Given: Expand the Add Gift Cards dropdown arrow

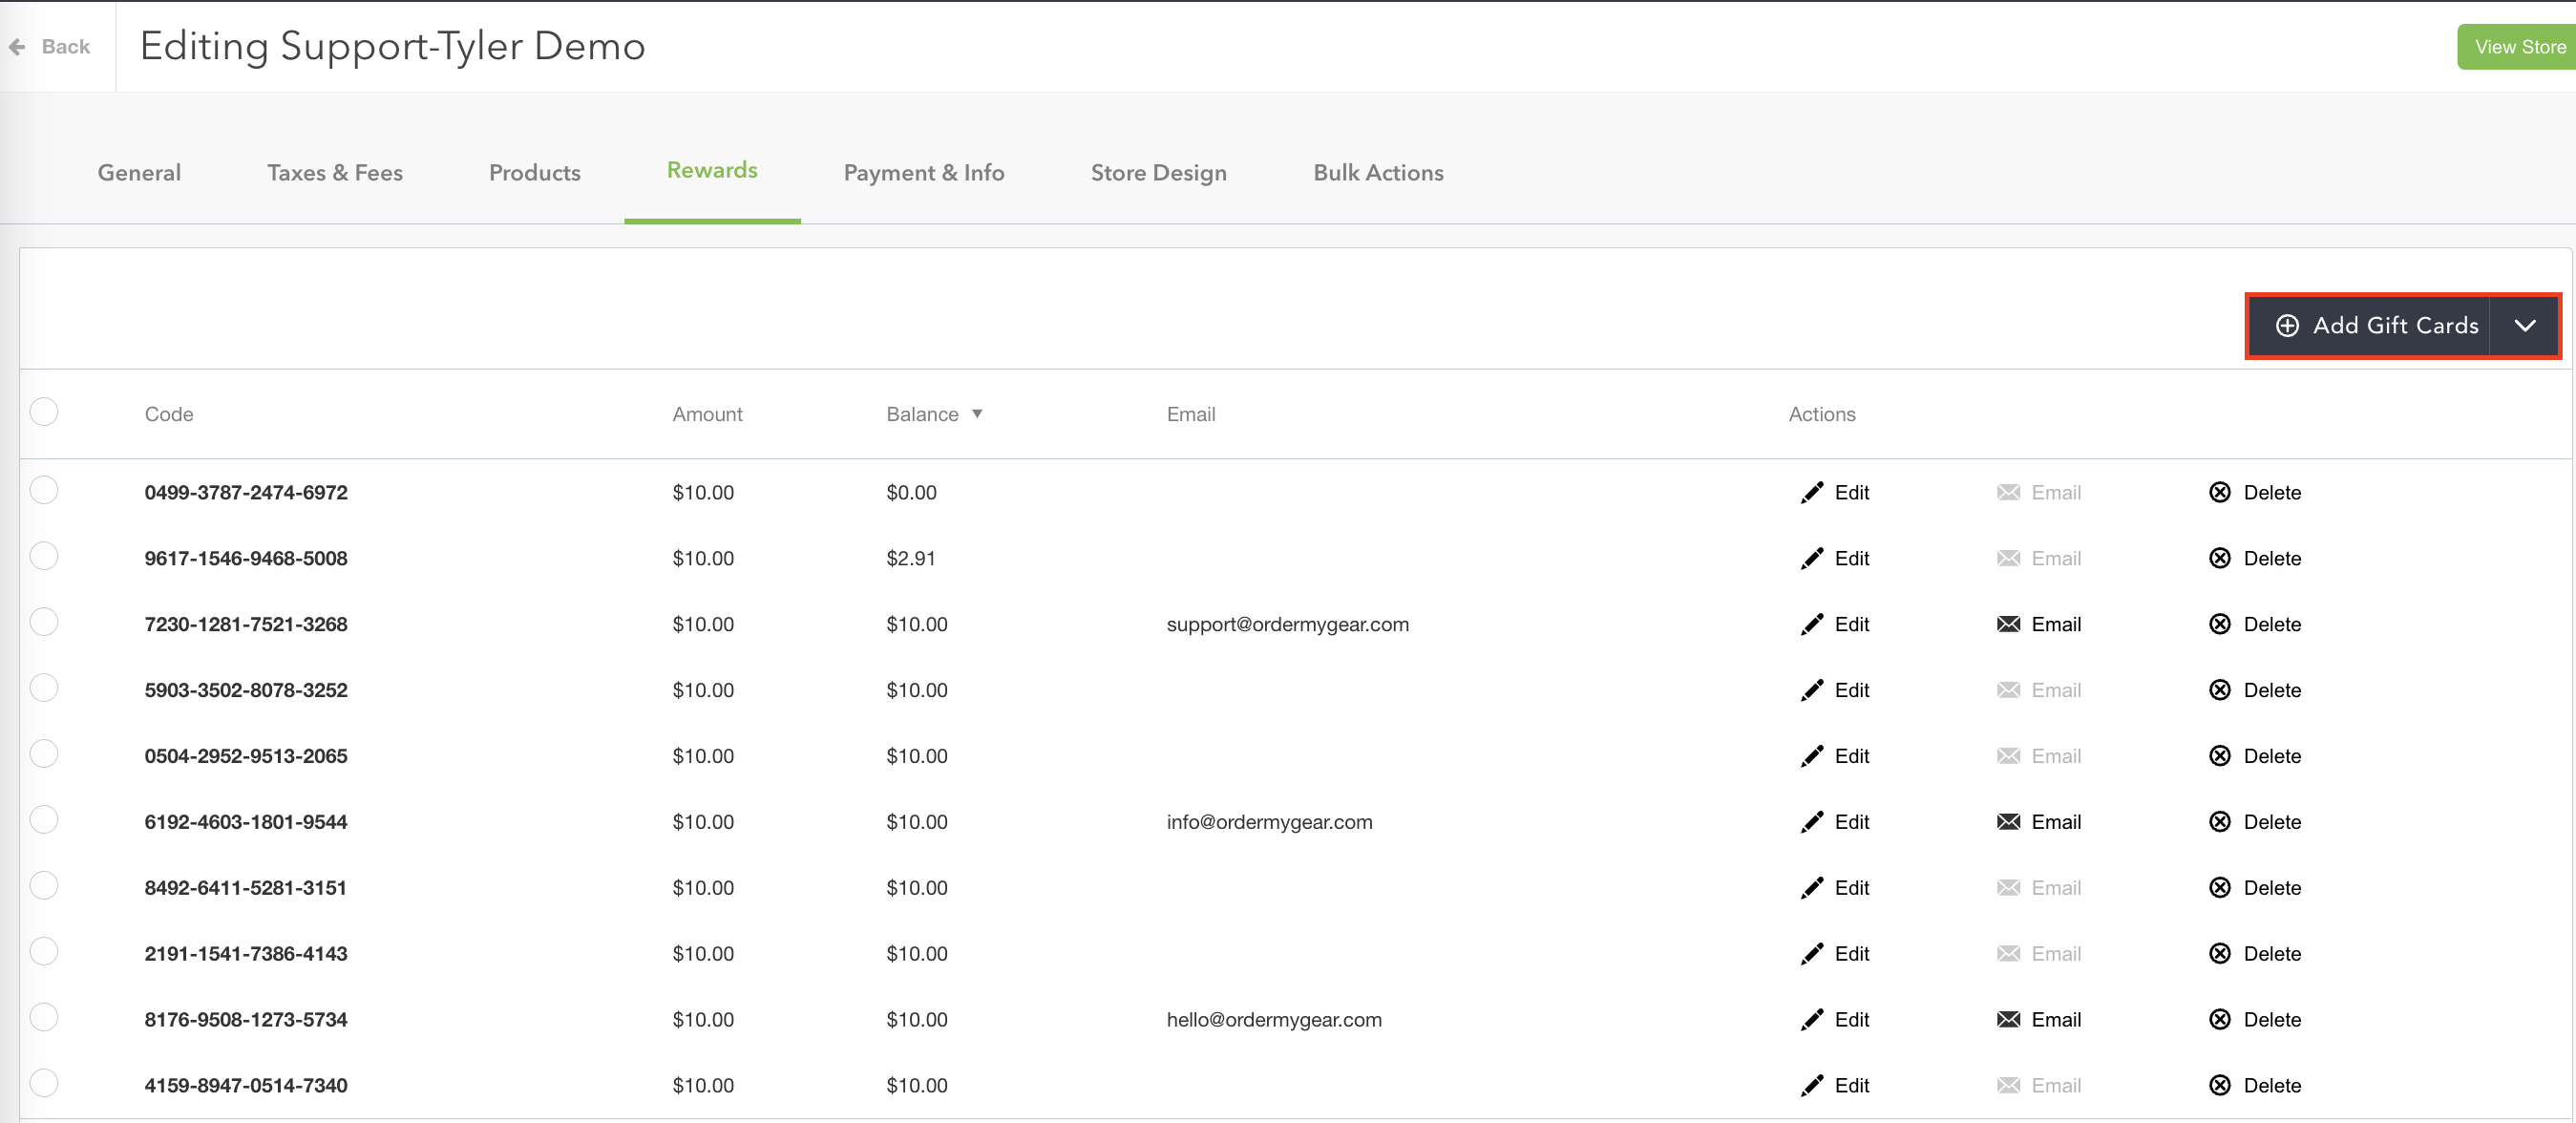Looking at the screenshot, I should click(2524, 326).
